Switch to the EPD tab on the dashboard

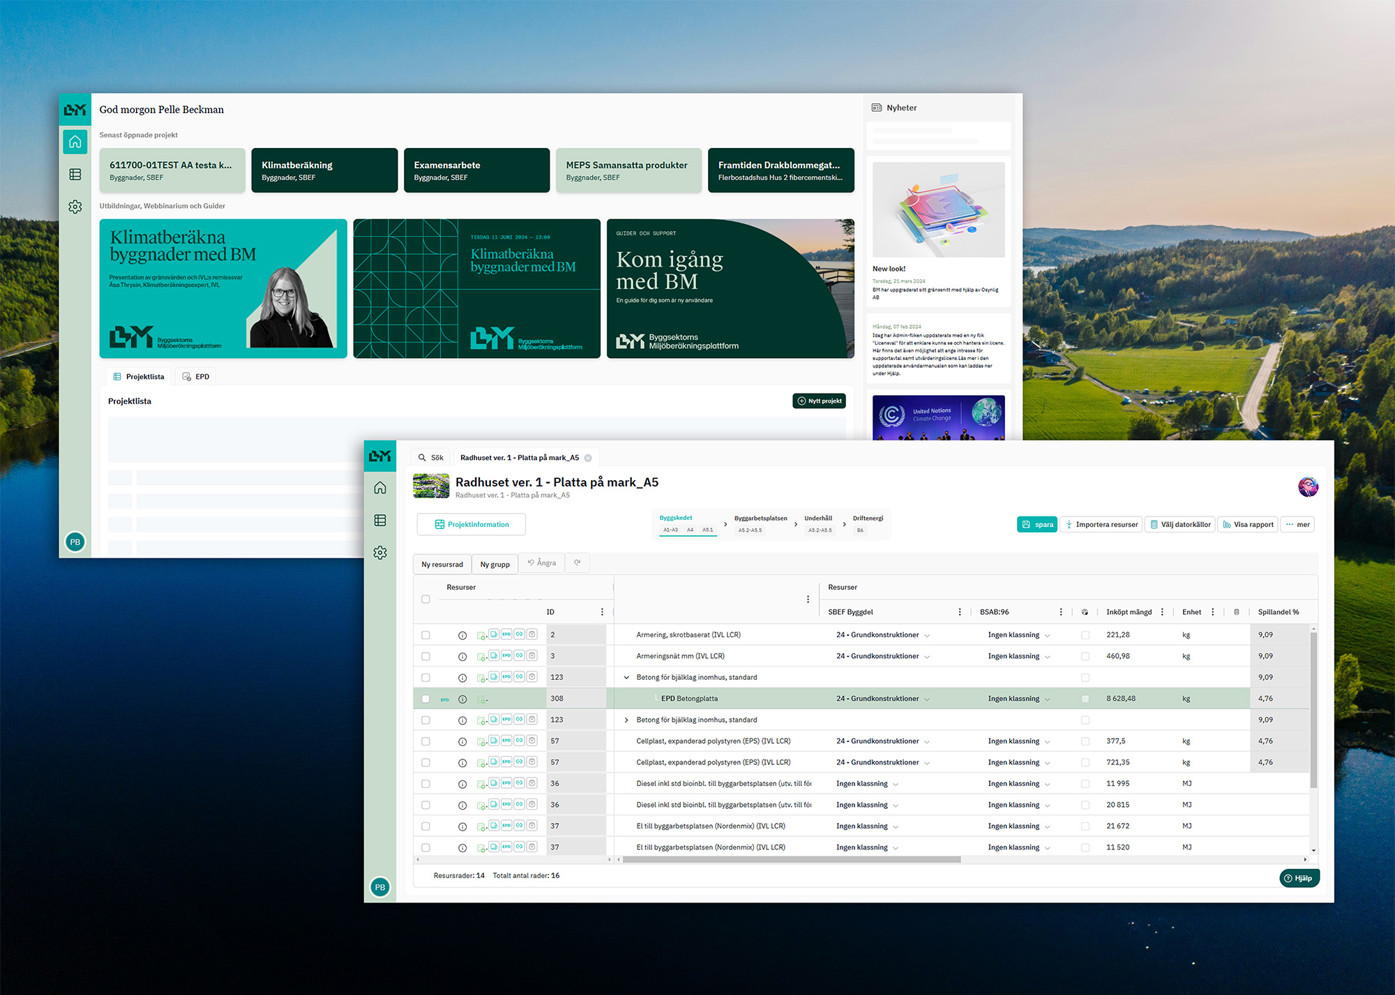tap(196, 377)
